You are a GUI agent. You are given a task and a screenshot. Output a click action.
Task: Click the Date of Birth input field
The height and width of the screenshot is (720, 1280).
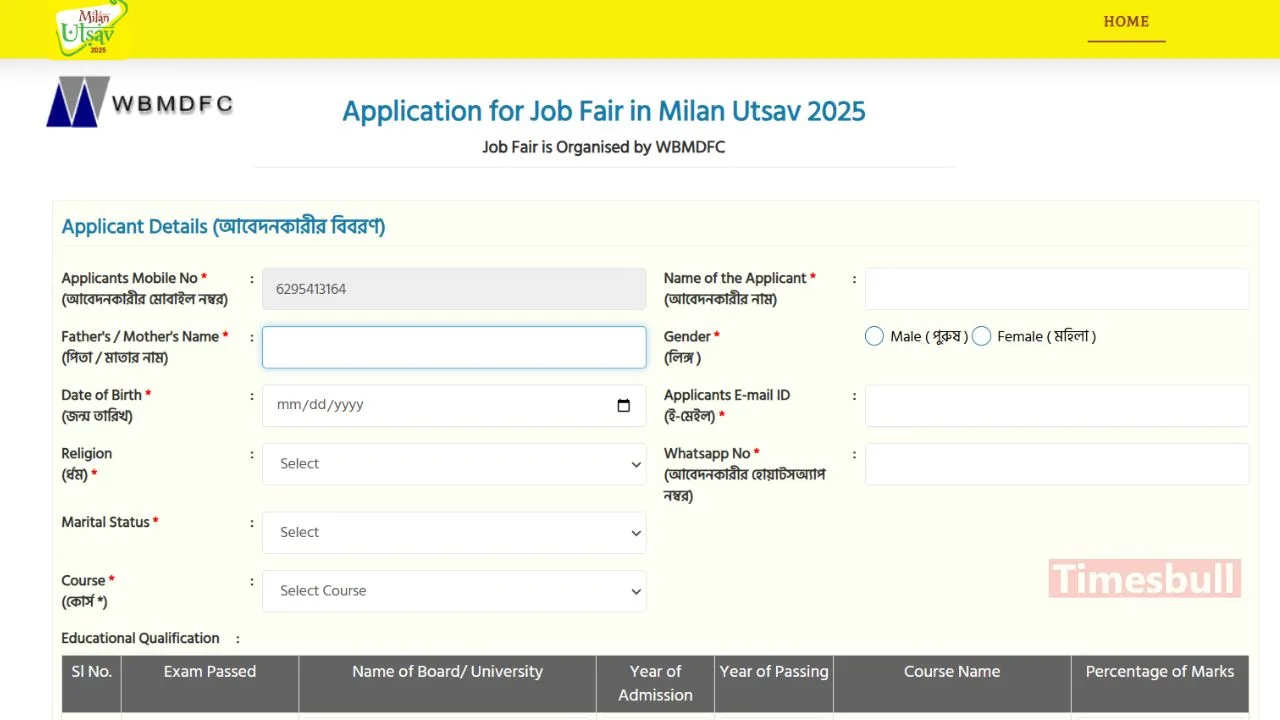pyautogui.click(x=454, y=405)
